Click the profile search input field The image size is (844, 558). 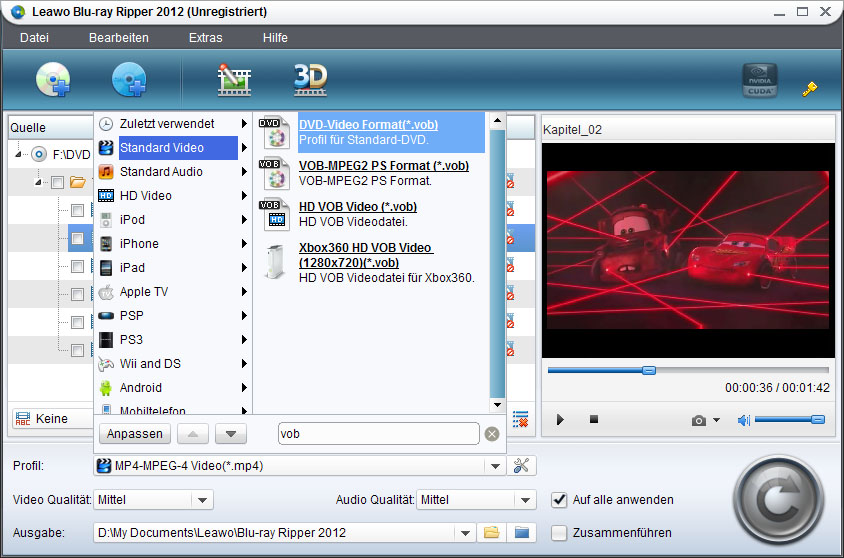(x=379, y=434)
